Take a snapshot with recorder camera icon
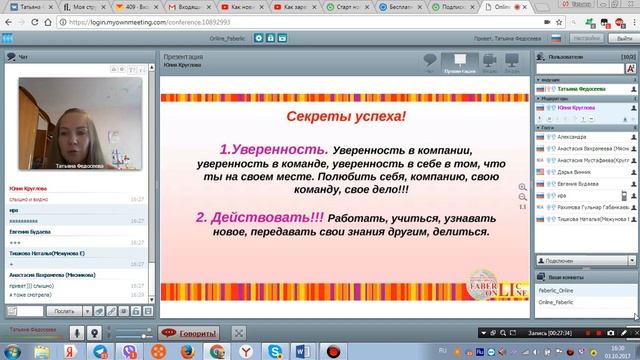Viewport: 640px width, 360px height. coord(611,333)
